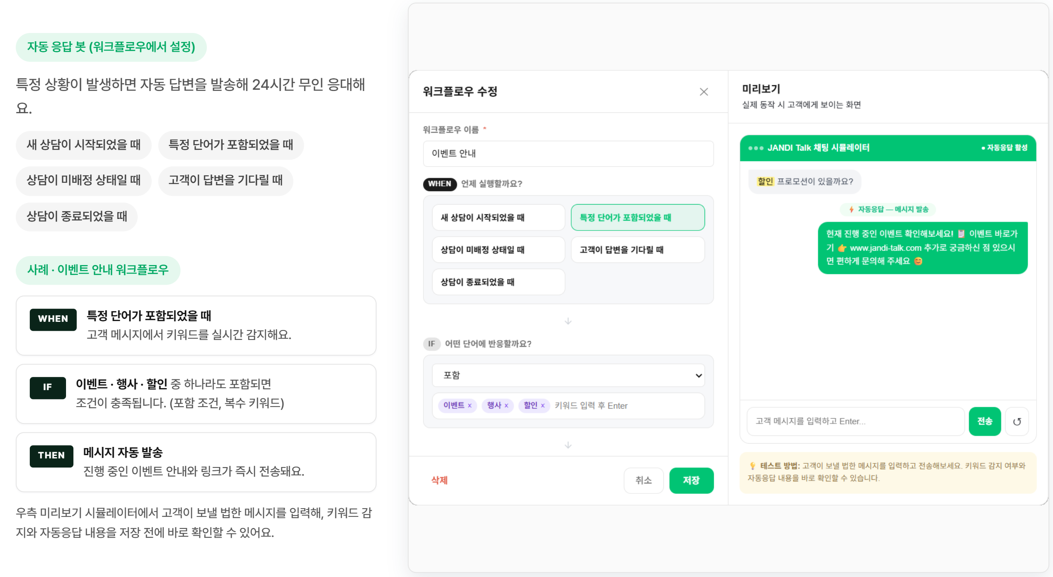Choose 상담이 종료되었을 때 trigger
Viewport: 1053px width, 577px height.
pyautogui.click(x=498, y=282)
